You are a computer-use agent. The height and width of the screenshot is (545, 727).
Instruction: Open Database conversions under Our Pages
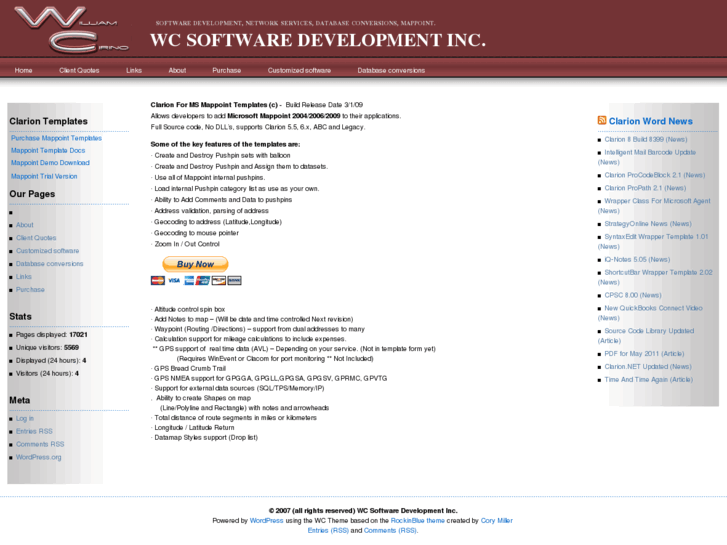pos(50,264)
